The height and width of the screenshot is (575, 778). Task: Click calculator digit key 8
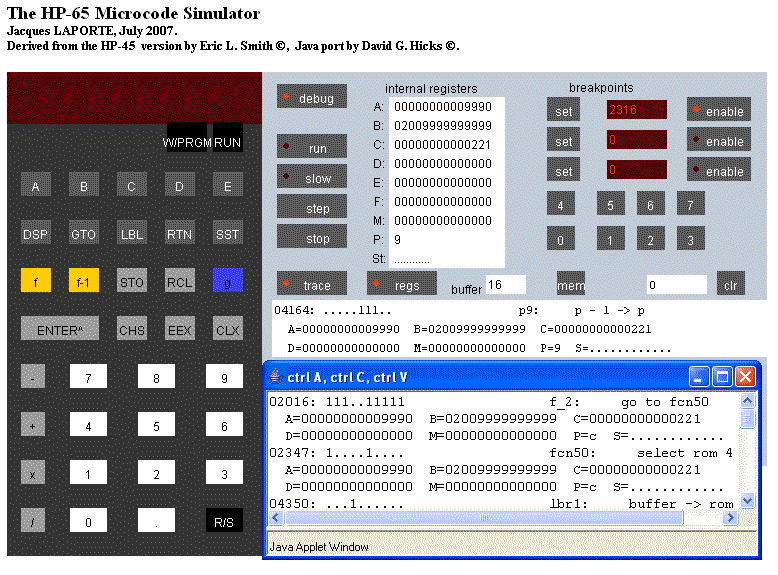pos(156,377)
